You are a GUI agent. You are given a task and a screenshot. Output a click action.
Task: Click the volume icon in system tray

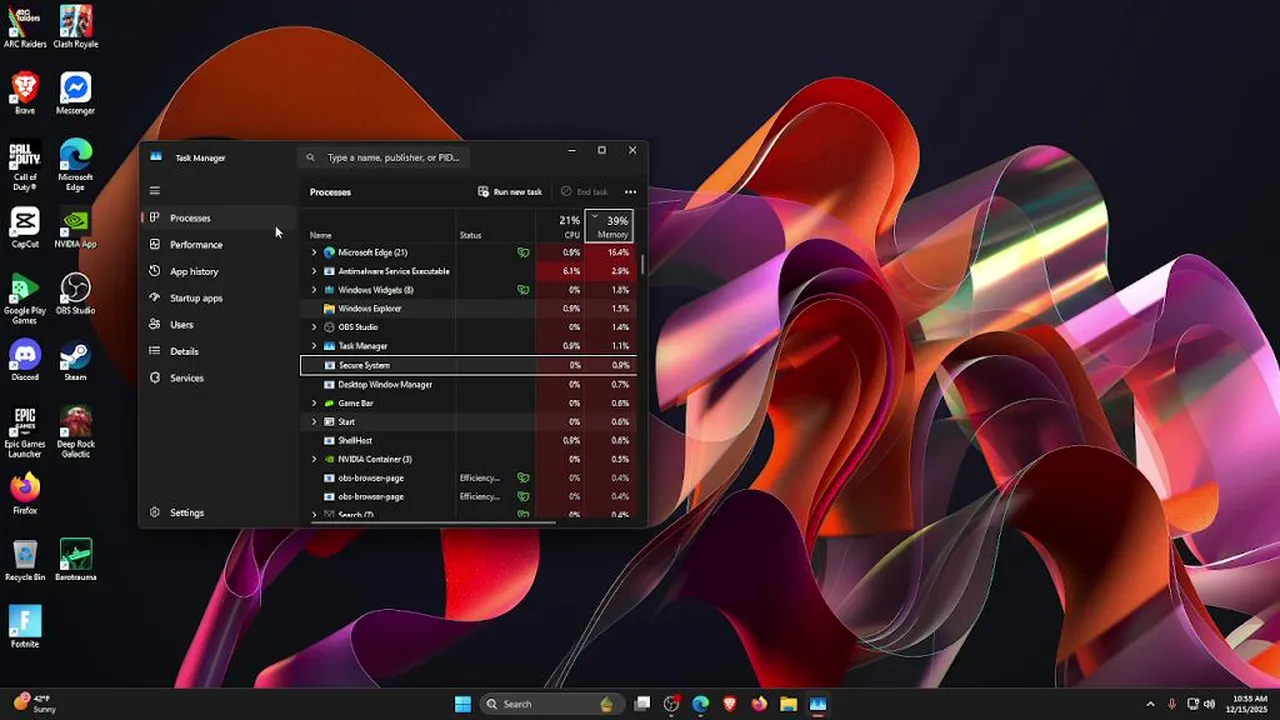point(1209,704)
